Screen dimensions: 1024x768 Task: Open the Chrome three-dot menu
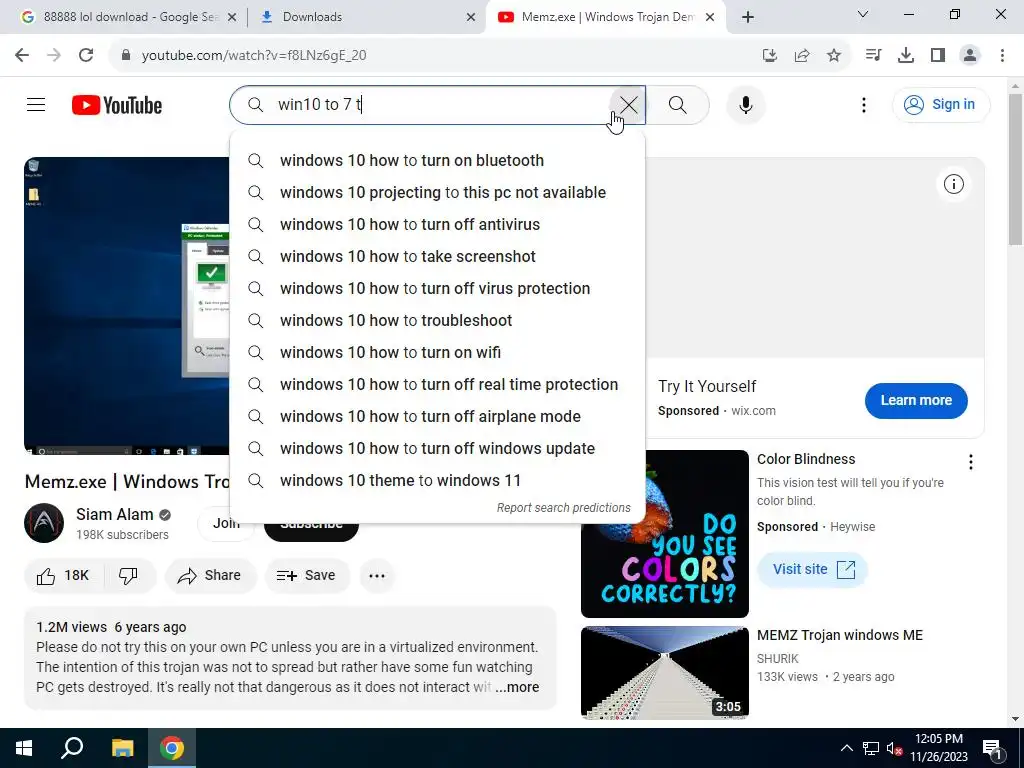[1002, 55]
